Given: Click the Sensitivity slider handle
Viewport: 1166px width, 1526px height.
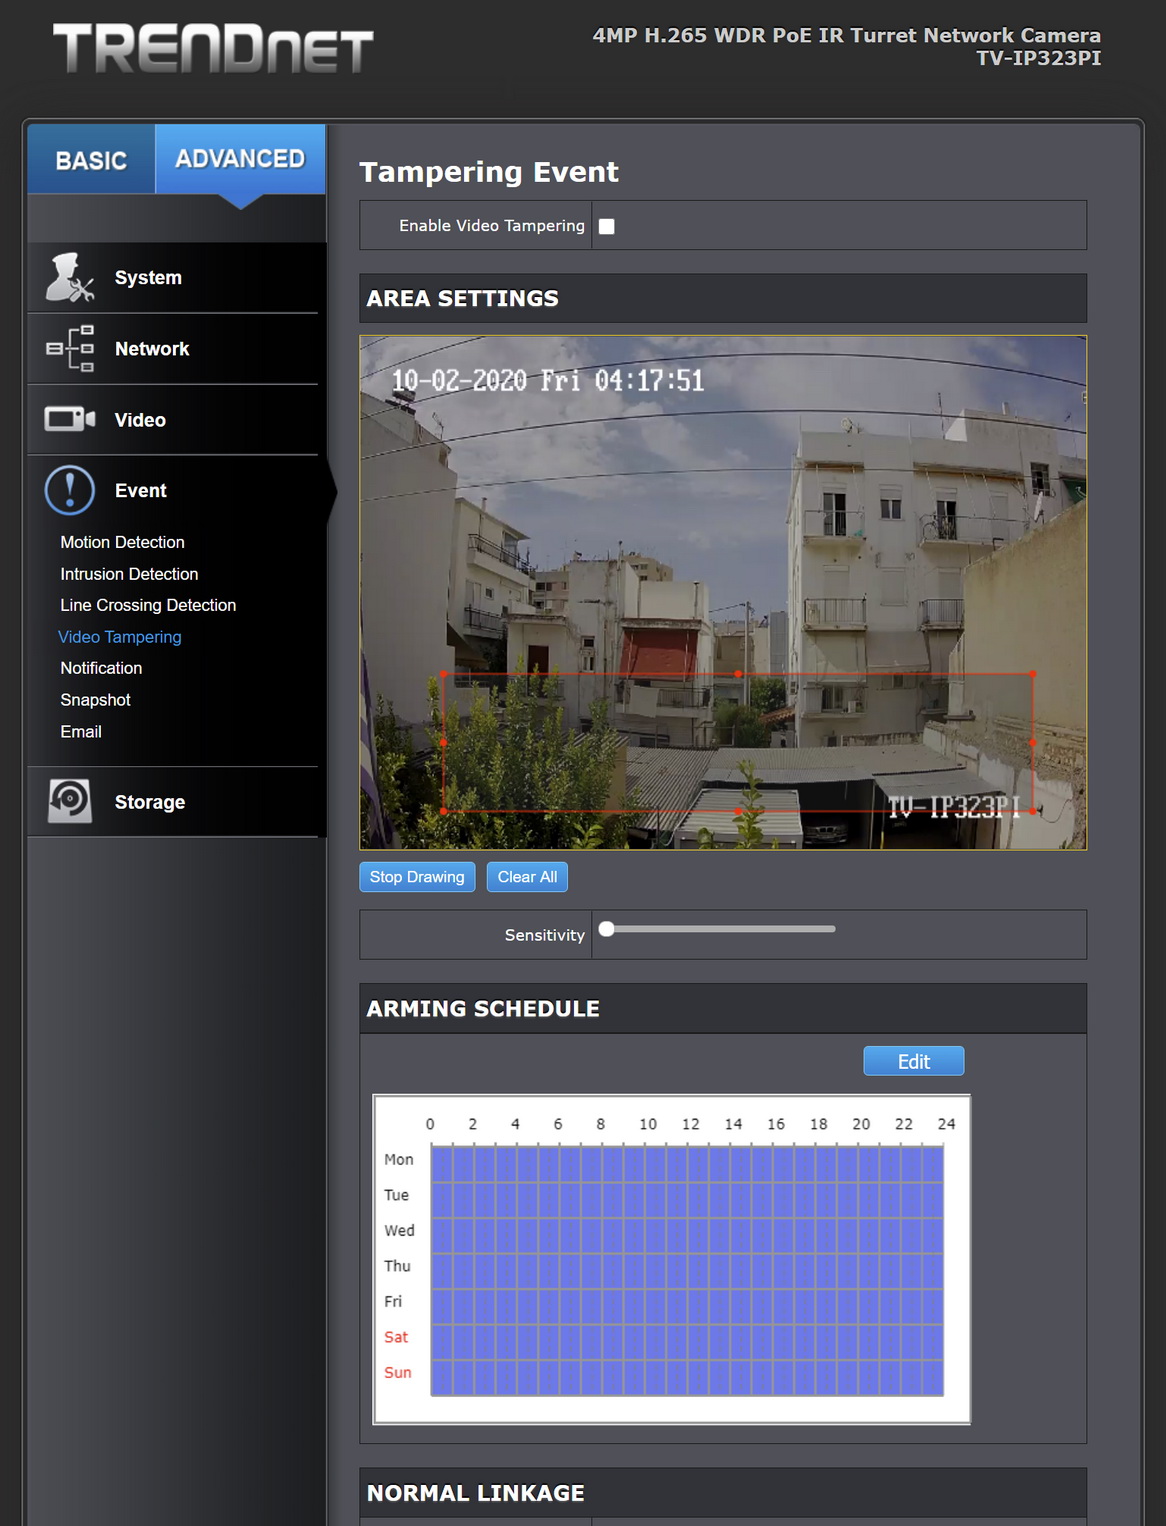Looking at the screenshot, I should [606, 929].
